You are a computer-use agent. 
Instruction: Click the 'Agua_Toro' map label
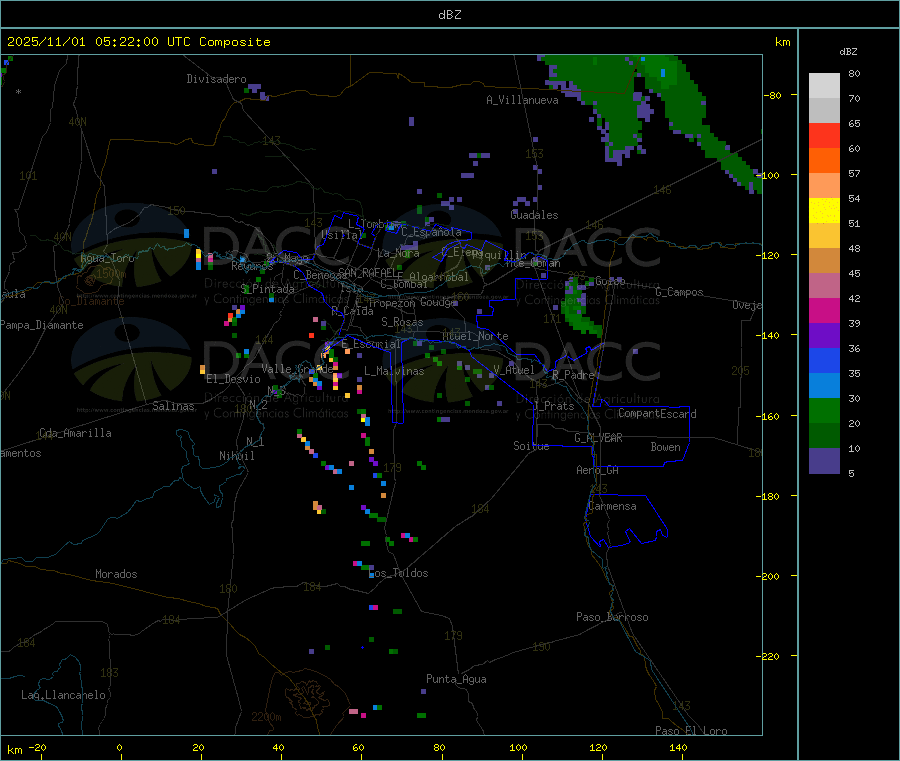coord(107,258)
